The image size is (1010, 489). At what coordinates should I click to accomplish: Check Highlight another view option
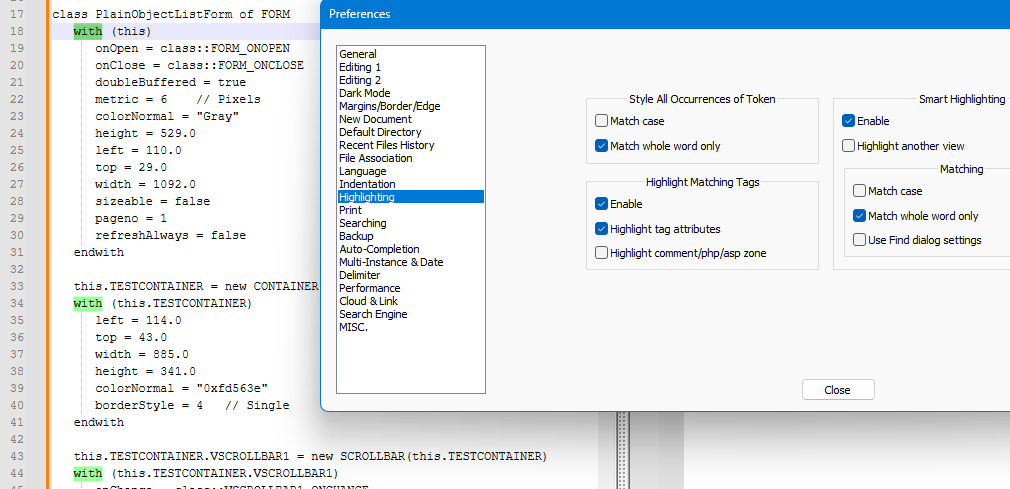point(849,146)
